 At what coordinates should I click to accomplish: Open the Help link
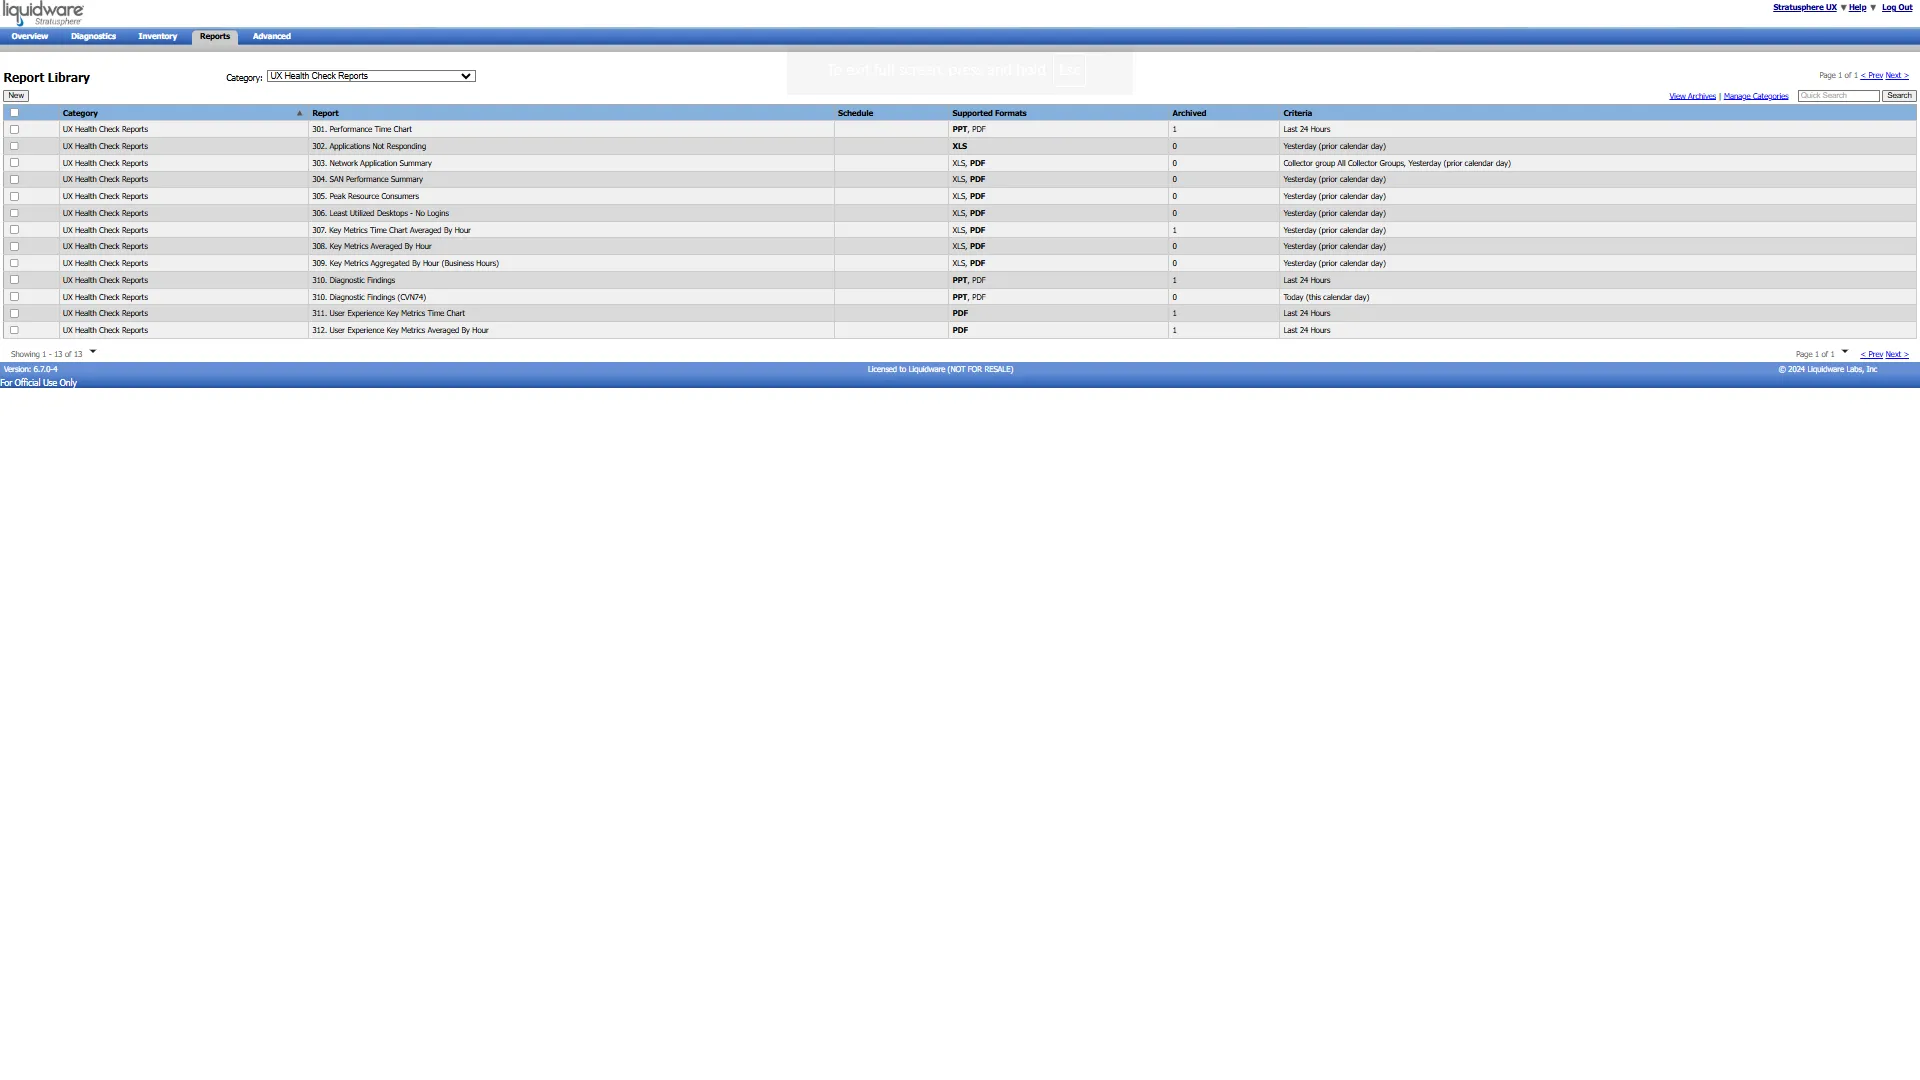click(1858, 8)
